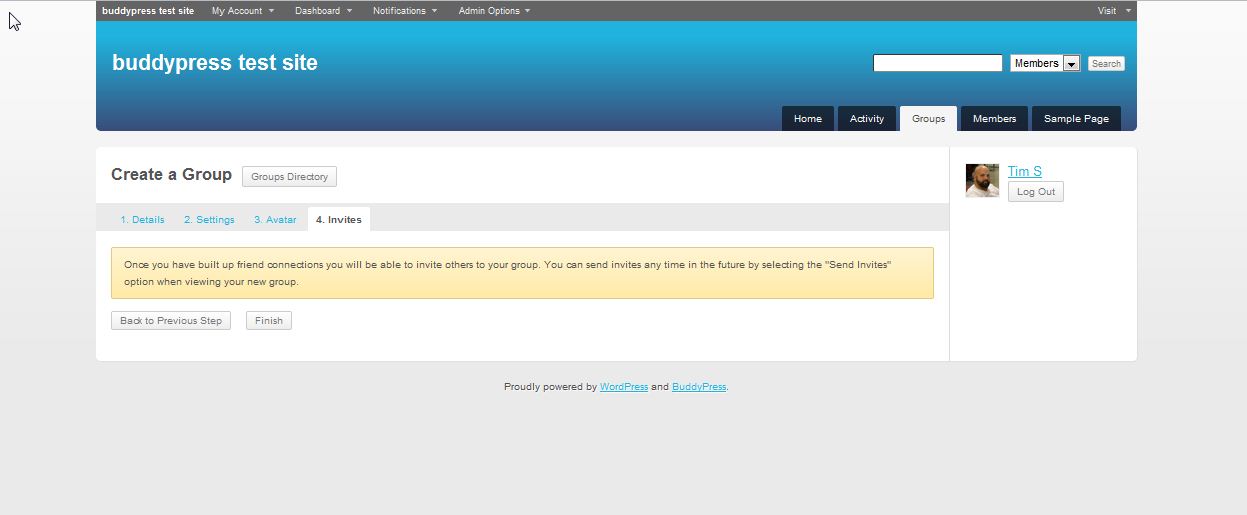The height and width of the screenshot is (515, 1247).
Task: Go to the Home navigation tab
Action: coord(807,118)
